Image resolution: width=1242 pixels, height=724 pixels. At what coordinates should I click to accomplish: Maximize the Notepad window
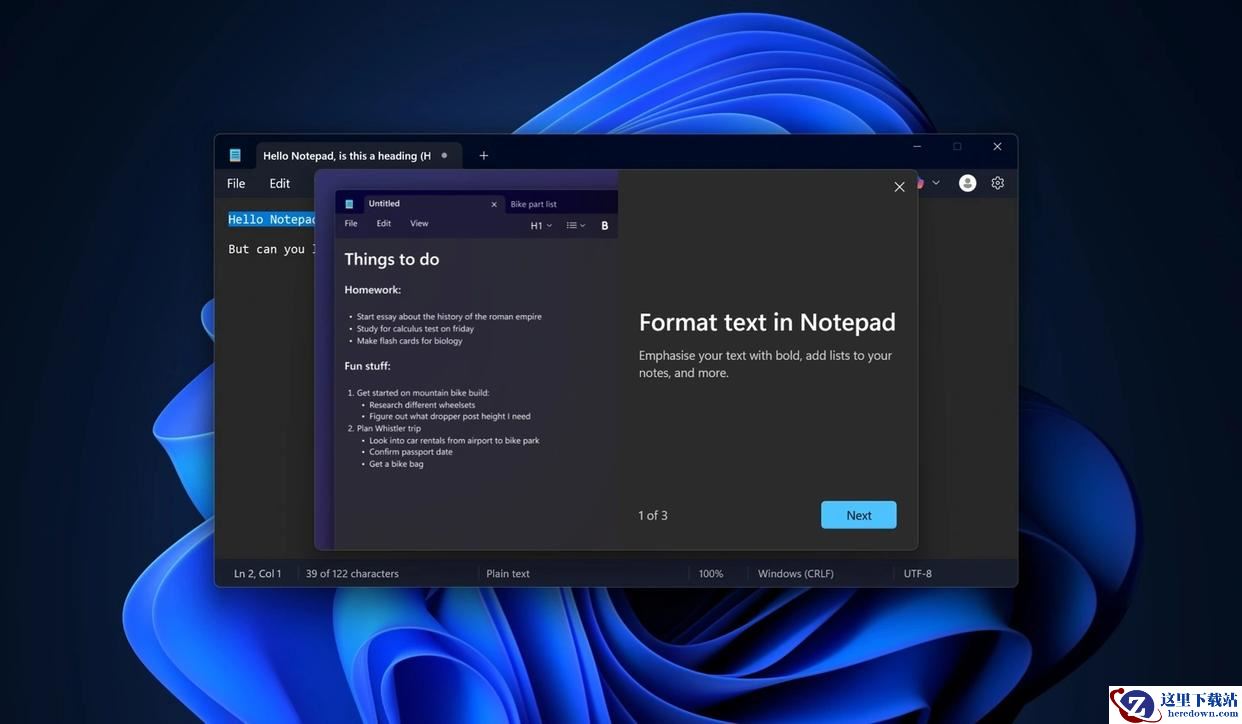pyautogui.click(x=957, y=147)
